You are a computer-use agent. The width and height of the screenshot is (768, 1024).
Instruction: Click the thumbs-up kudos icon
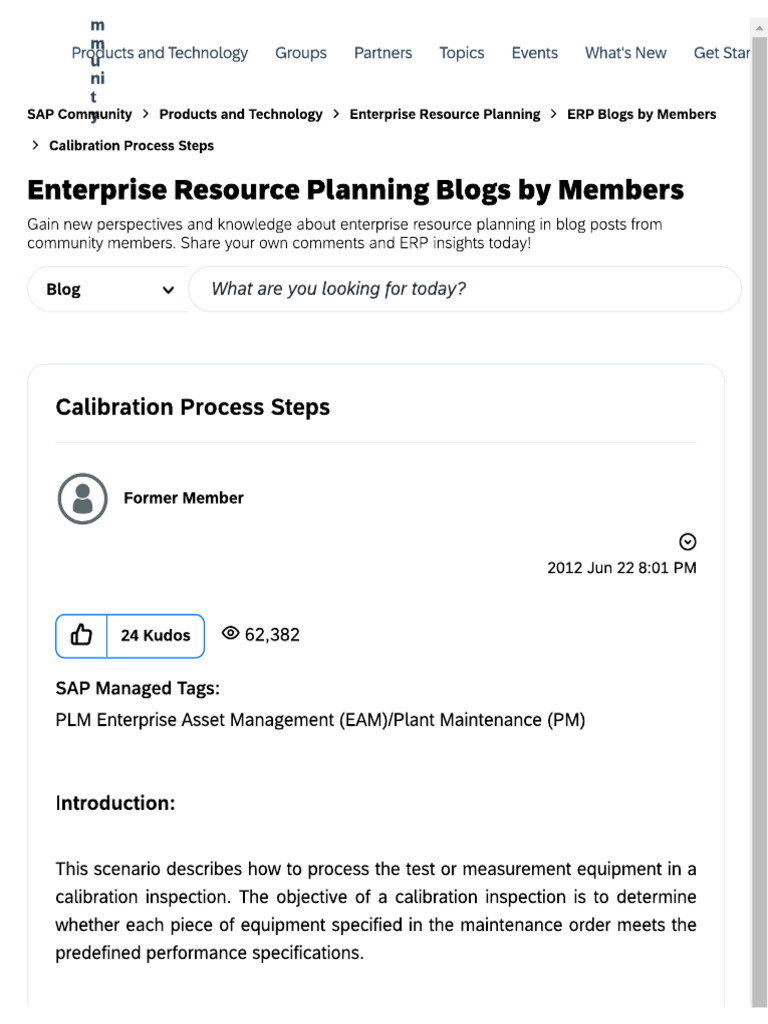click(x=81, y=635)
